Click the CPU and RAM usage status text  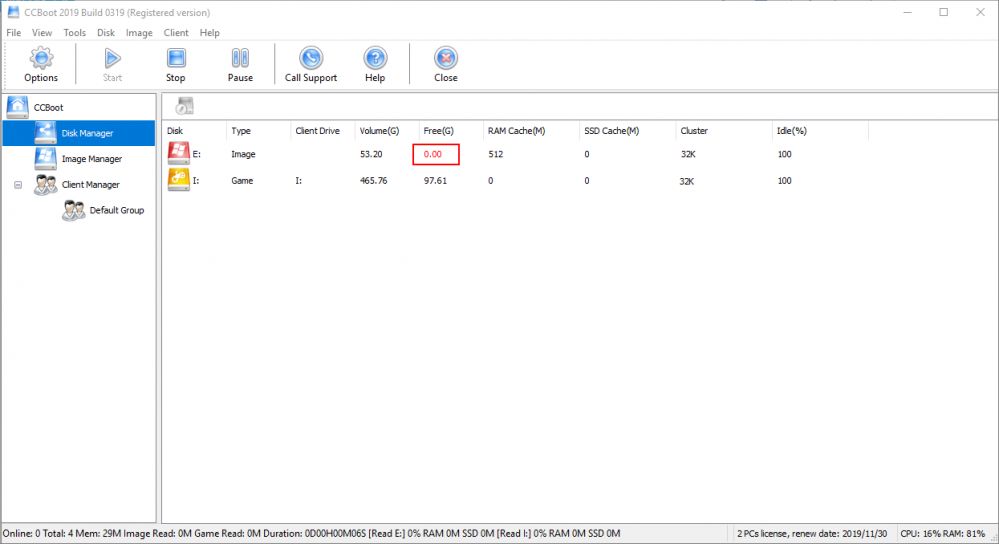coord(942,533)
